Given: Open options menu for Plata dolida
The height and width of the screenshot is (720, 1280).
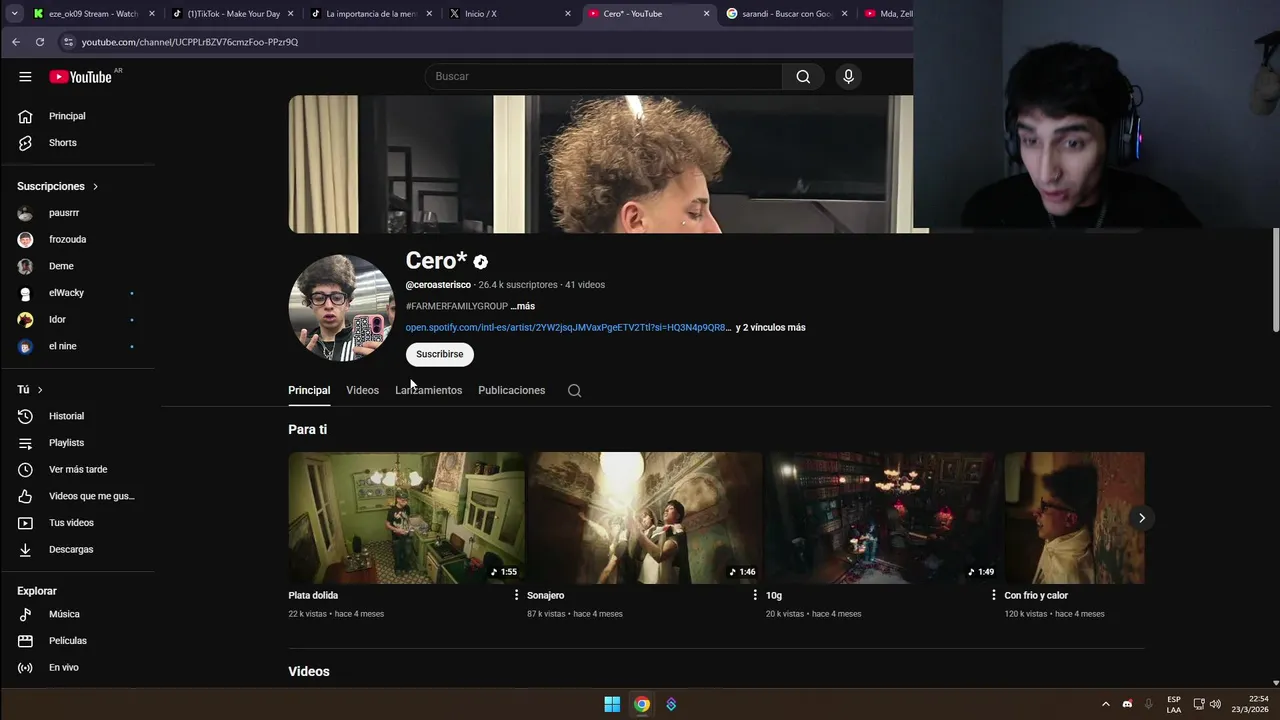Looking at the screenshot, I should pyautogui.click(x=516, y=595).
